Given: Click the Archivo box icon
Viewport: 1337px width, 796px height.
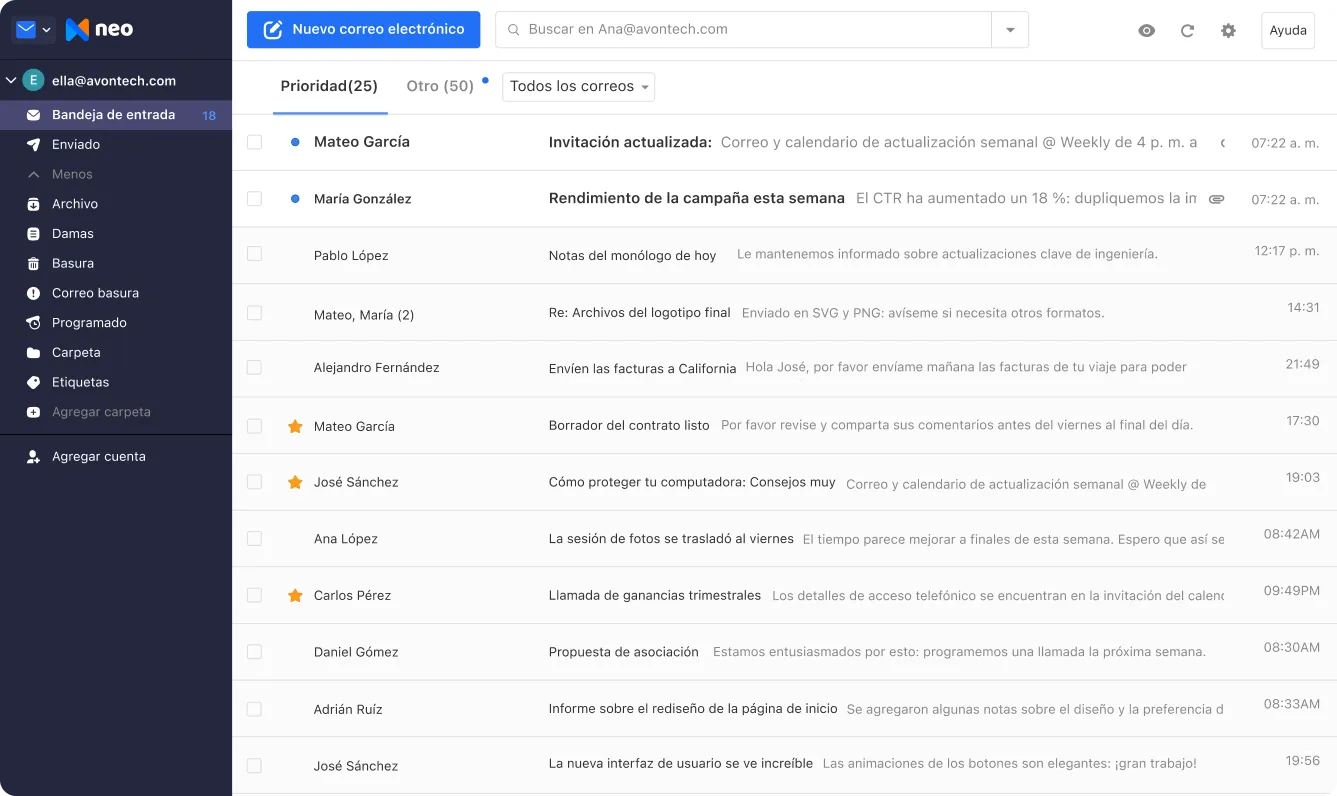Looking at the screenshot, I should 33,204.
